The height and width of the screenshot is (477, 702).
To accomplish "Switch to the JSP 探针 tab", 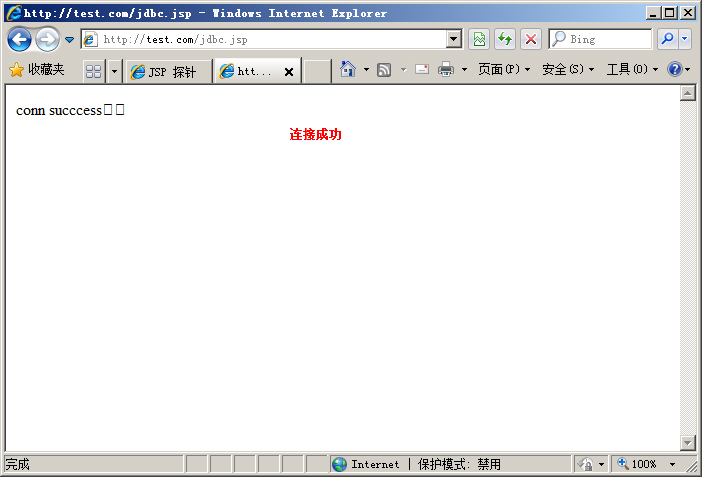I will [x=167, y=71].
